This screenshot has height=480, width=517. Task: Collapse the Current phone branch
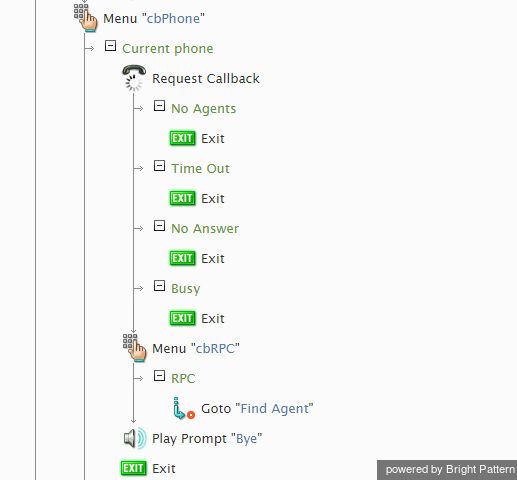110,46
